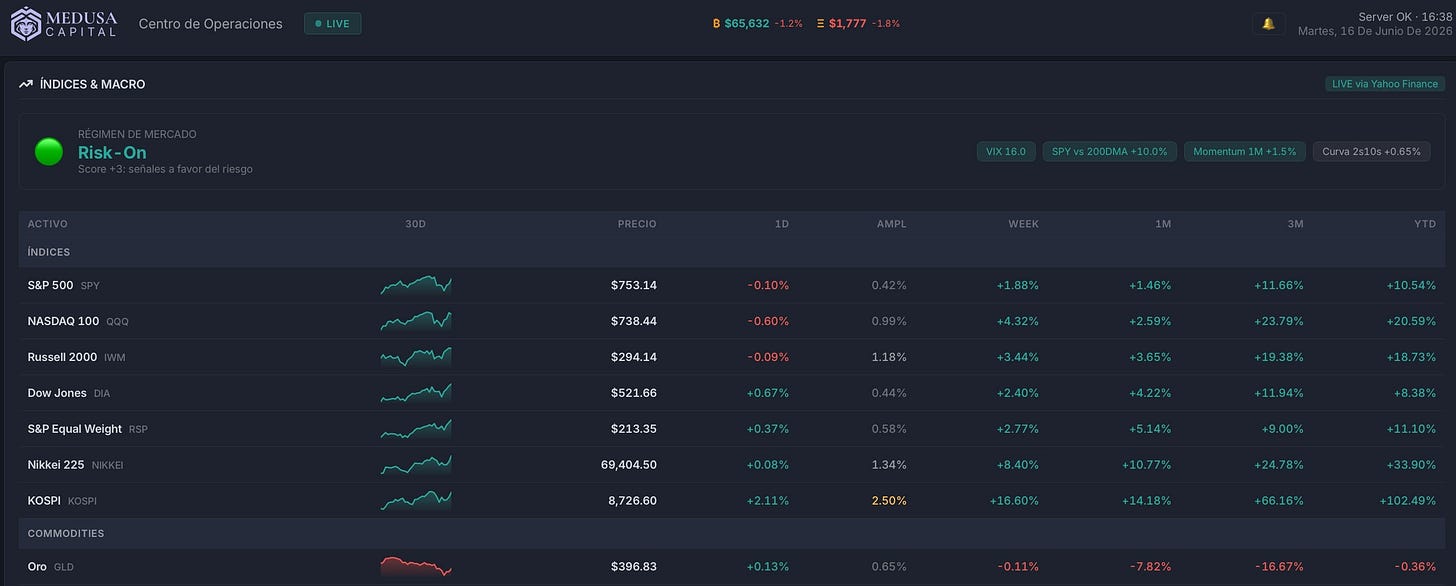Select the Momentum 1M +1.5% chip
The image size is (1456, 586).
pos(1245,151)
